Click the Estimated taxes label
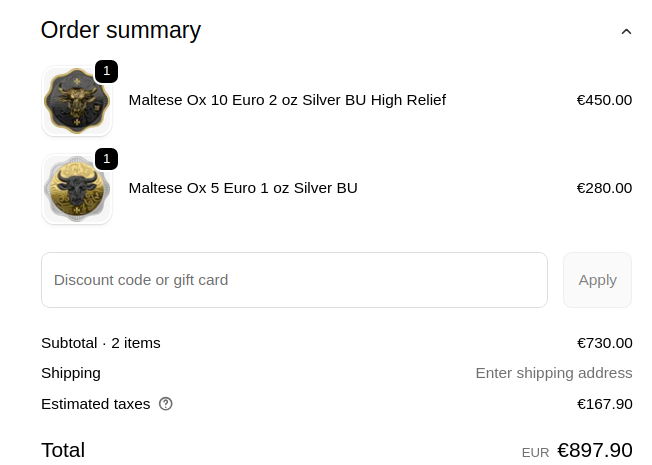 pyautogui.click(x=96, y=404)
